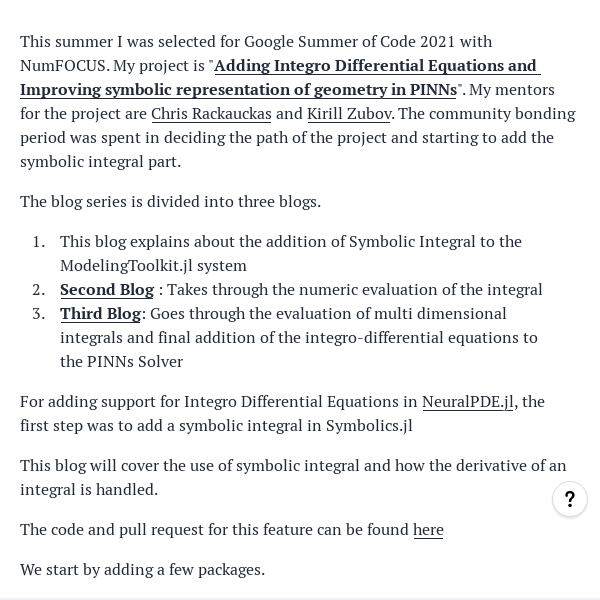Click the 'Google Summer of Code 2021' phrase
The image size is (600, 600).
[349, 42]
